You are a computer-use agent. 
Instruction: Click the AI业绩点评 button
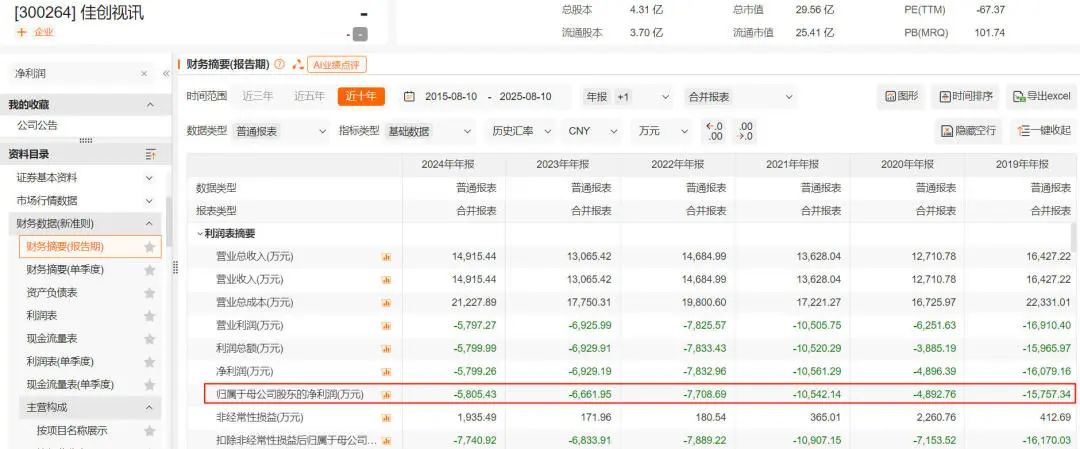(x=337, y=65)
